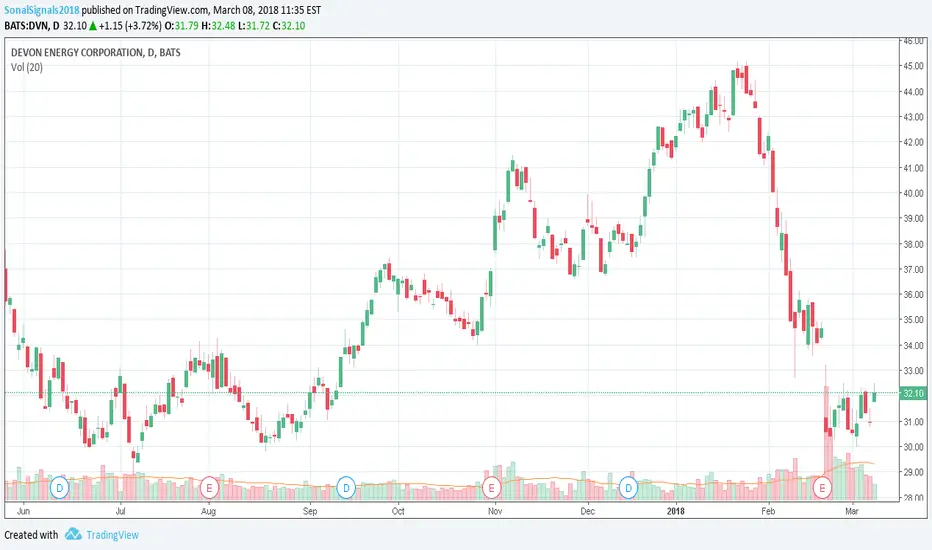Click the 40.00 price axis label
932x550 pixels.
(914, 193)
